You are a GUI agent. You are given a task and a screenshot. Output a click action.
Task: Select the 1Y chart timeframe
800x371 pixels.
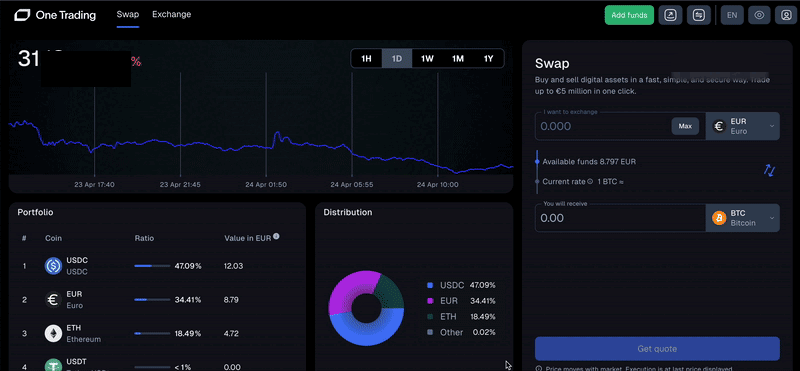click(488, 59)
